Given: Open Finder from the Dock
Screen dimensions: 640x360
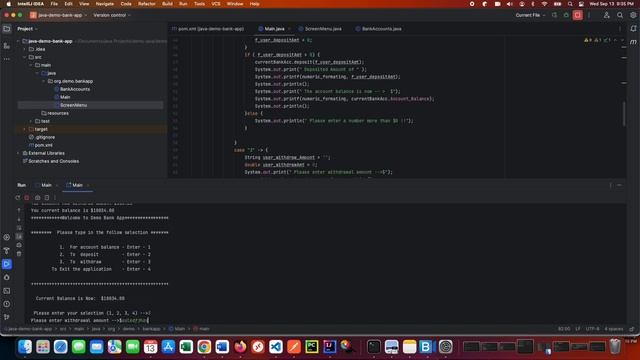Looking at the screenshot, I should coord(25,347).
